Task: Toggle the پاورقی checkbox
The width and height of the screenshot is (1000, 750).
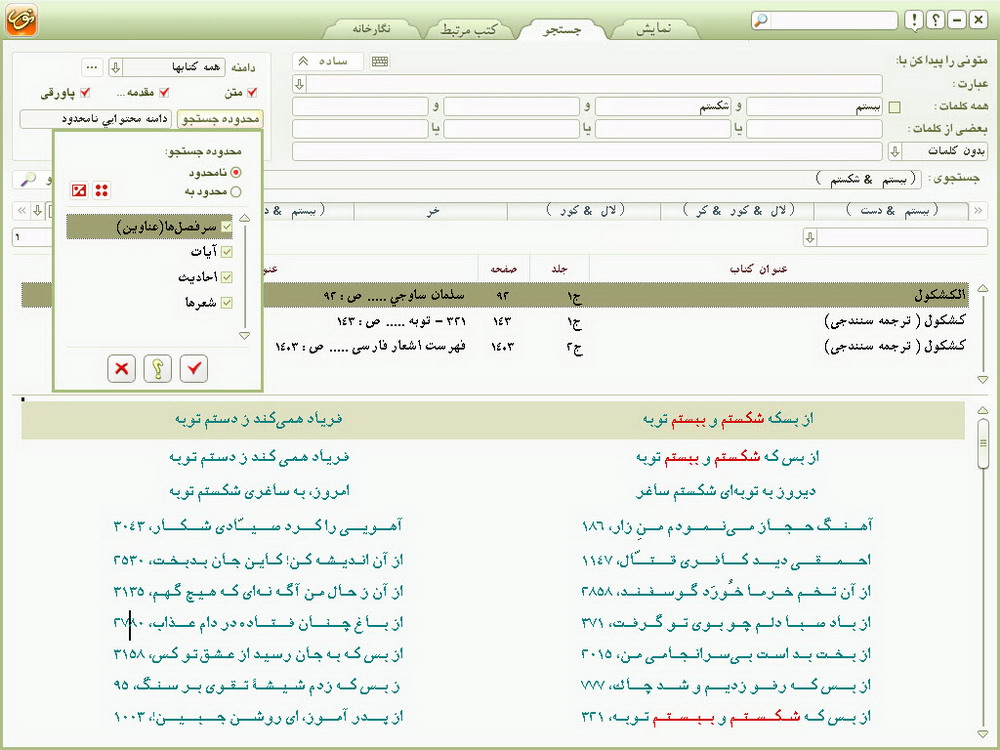Action: point(85,92)
